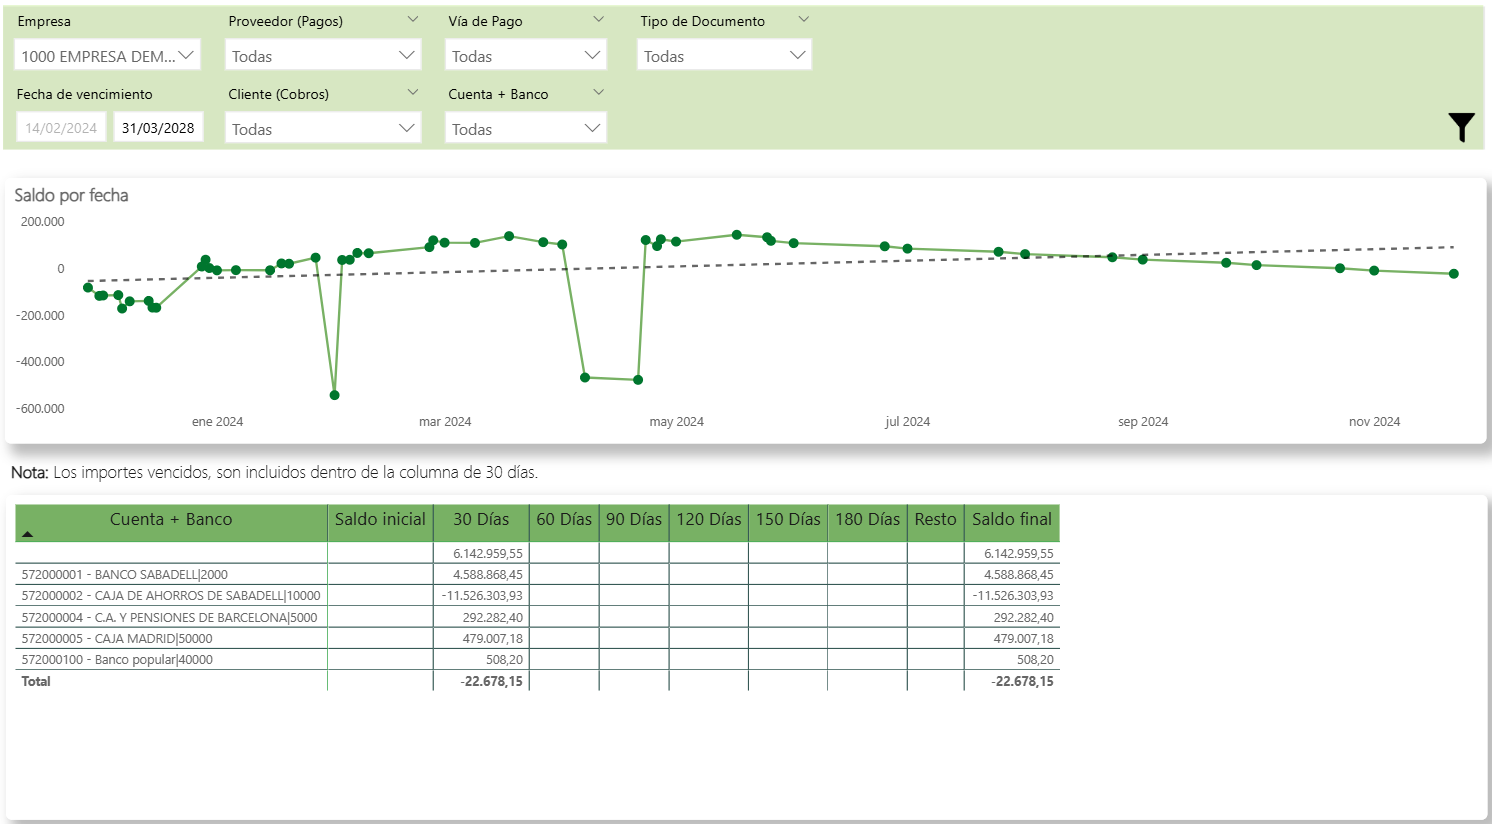
Task: Click the Saldo inicial column header
Action: (380, 519)
